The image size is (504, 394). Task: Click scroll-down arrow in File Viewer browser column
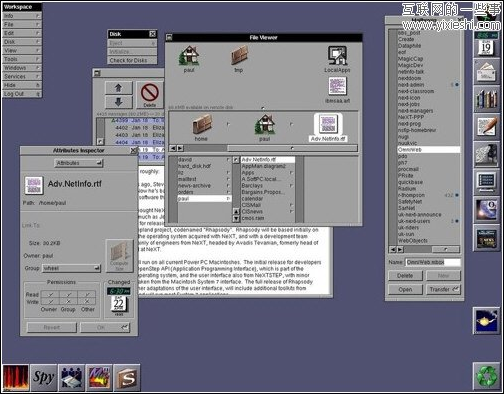[236, 219]
